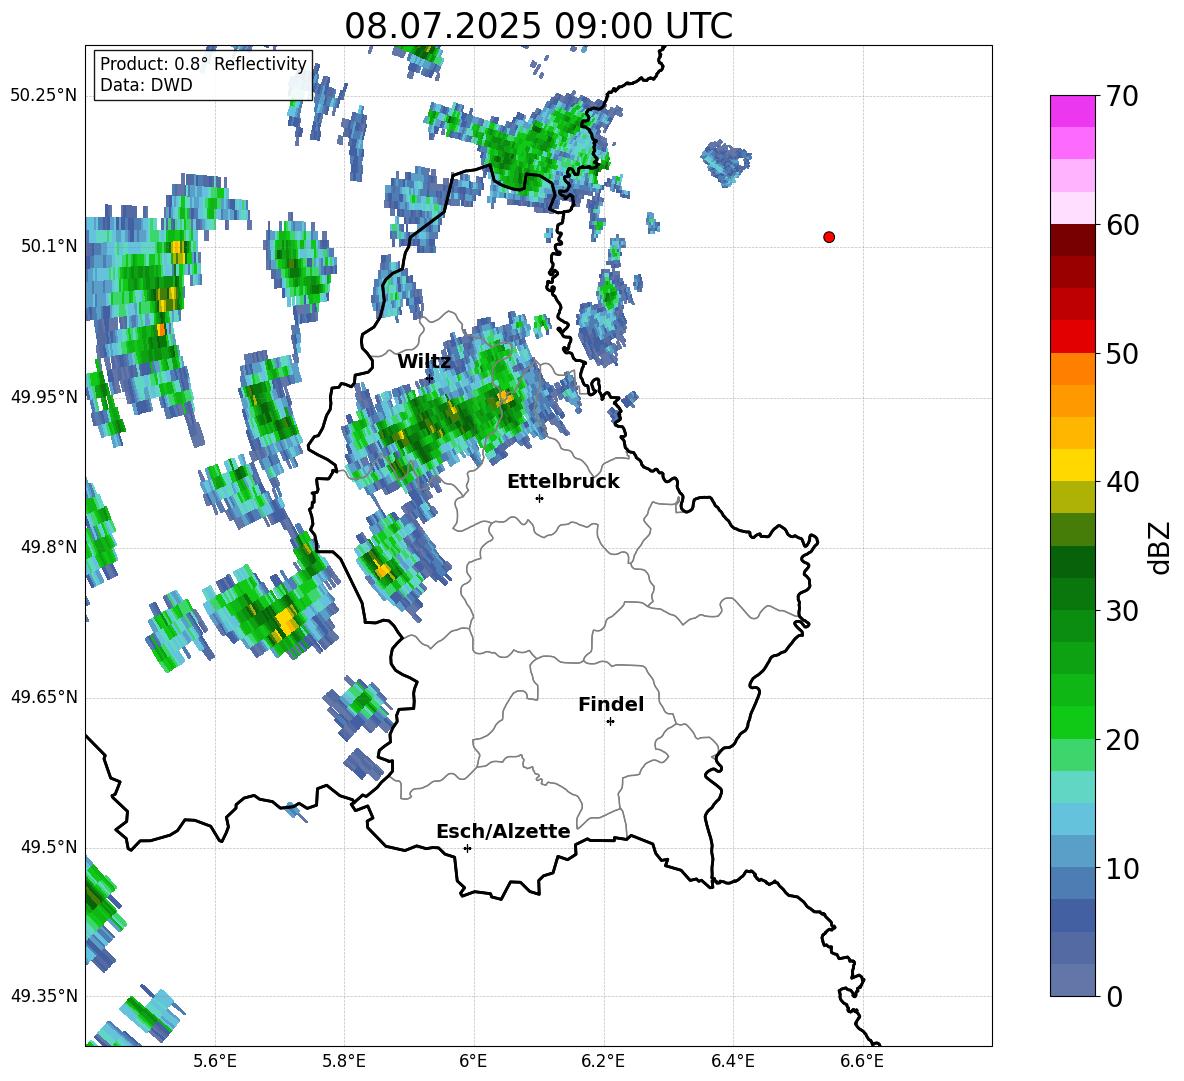The width and height of the screenshot is (1184, 1081).
Task: Click the 50.1°N latitude label
Action: 49,246
